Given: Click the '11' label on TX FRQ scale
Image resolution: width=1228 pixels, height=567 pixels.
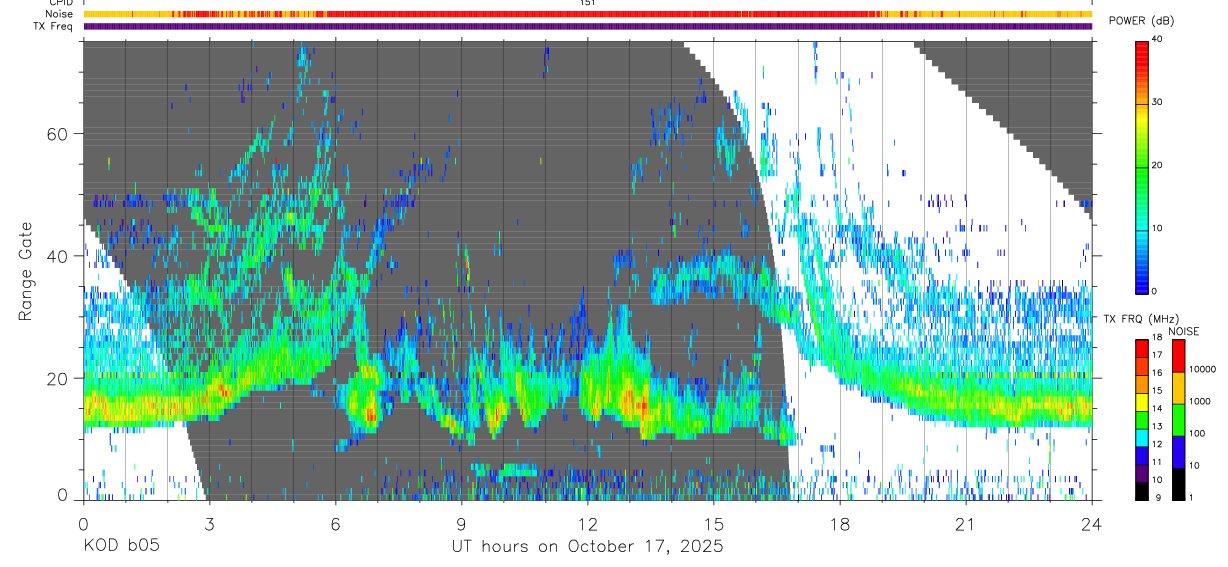Looking at the screenshot, I should coord(1157,463).
